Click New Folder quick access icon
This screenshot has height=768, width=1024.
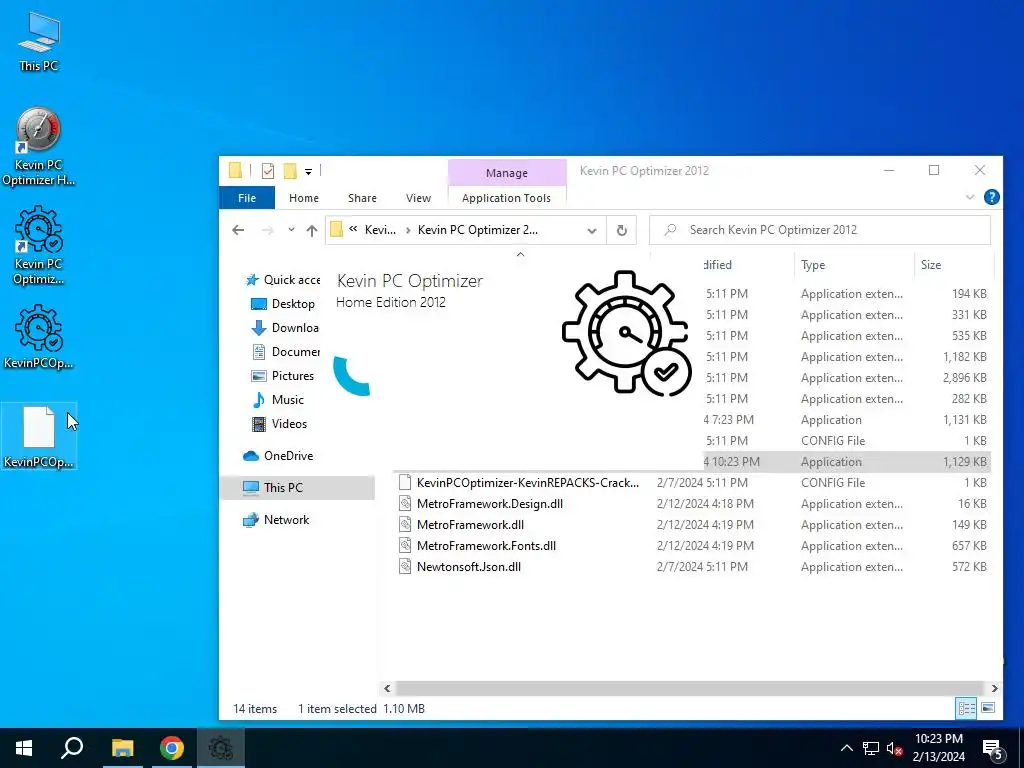290,171
